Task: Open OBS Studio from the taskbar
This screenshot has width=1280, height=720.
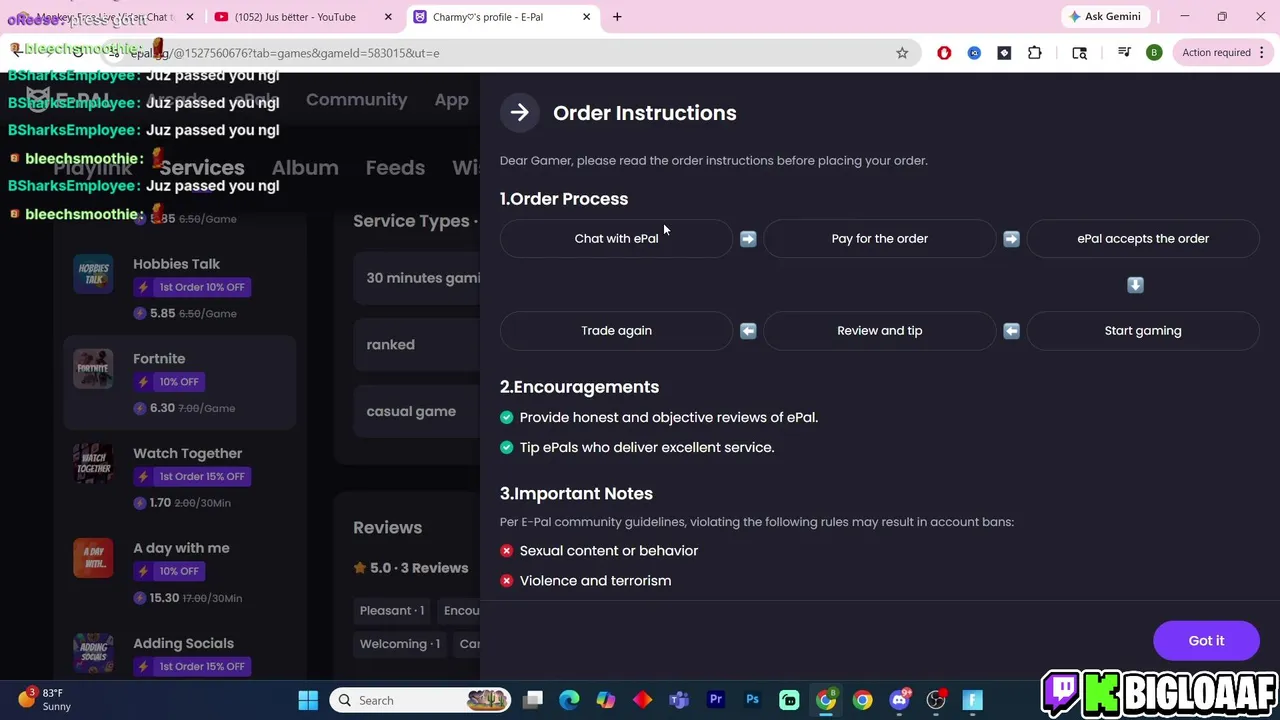Action: coord(936,700)
